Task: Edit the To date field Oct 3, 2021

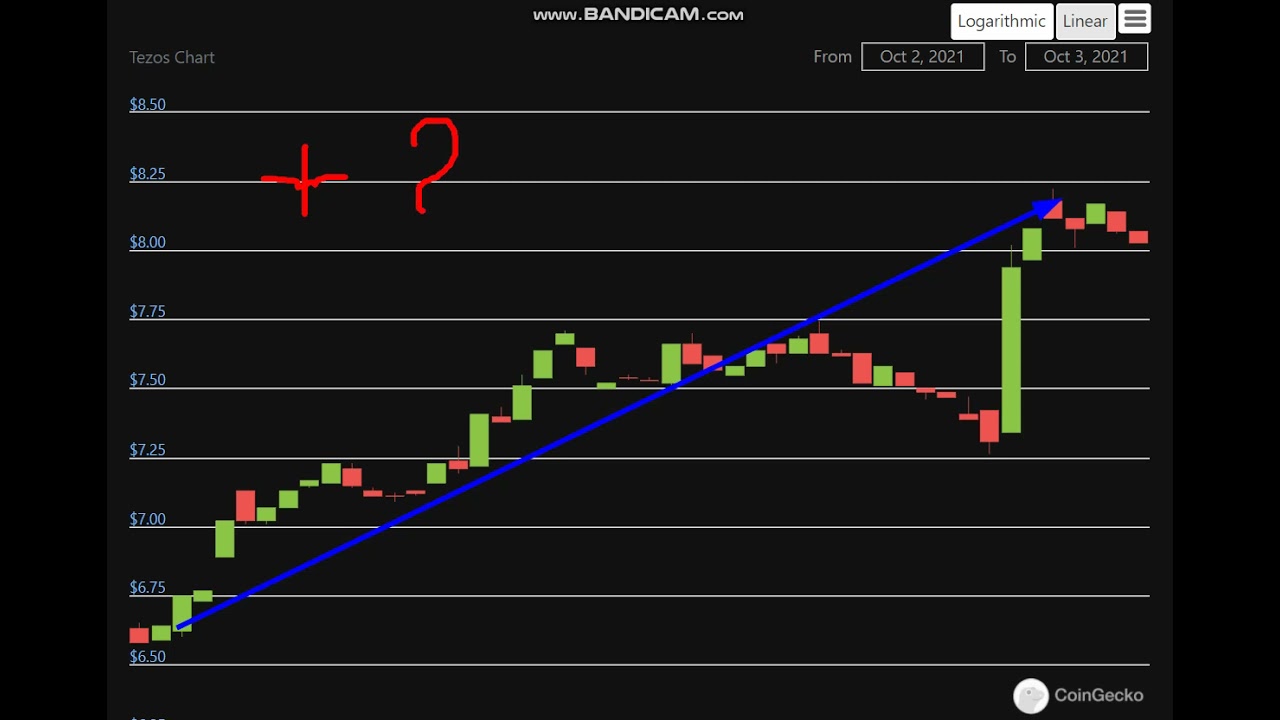Action: point(1086,57)
